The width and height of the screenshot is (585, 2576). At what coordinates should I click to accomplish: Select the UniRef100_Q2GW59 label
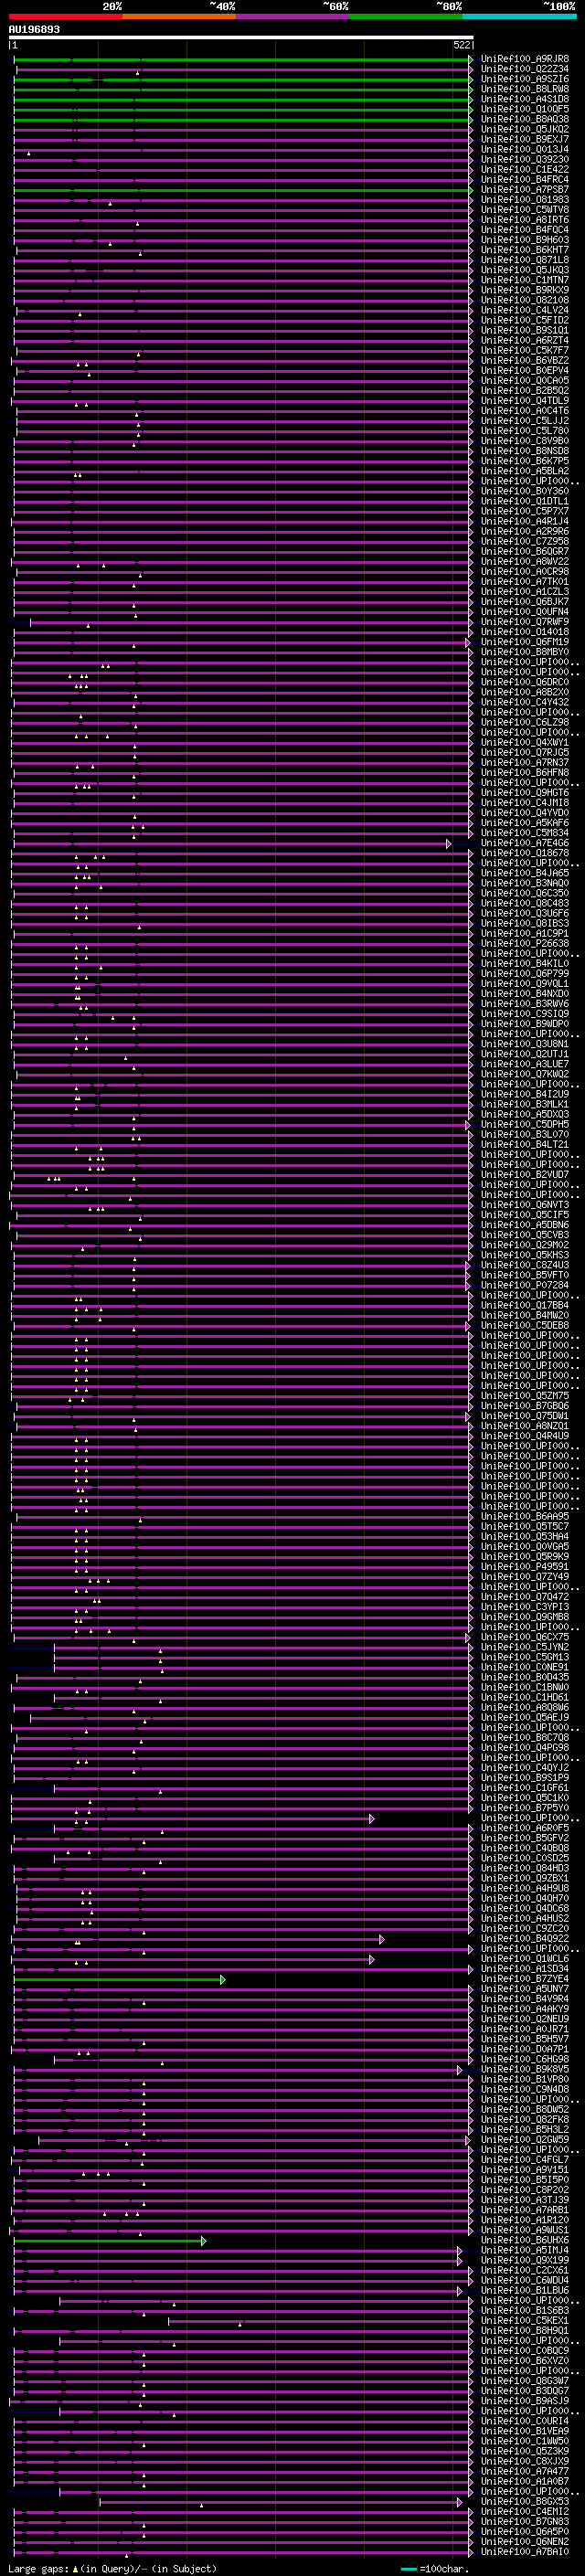tap(524, 2140)
